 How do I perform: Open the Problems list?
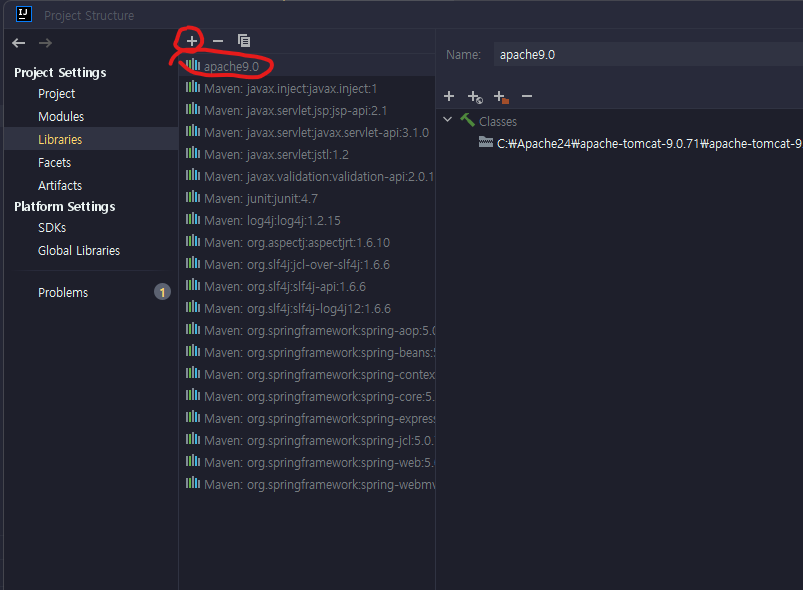[x=63, y=292]
